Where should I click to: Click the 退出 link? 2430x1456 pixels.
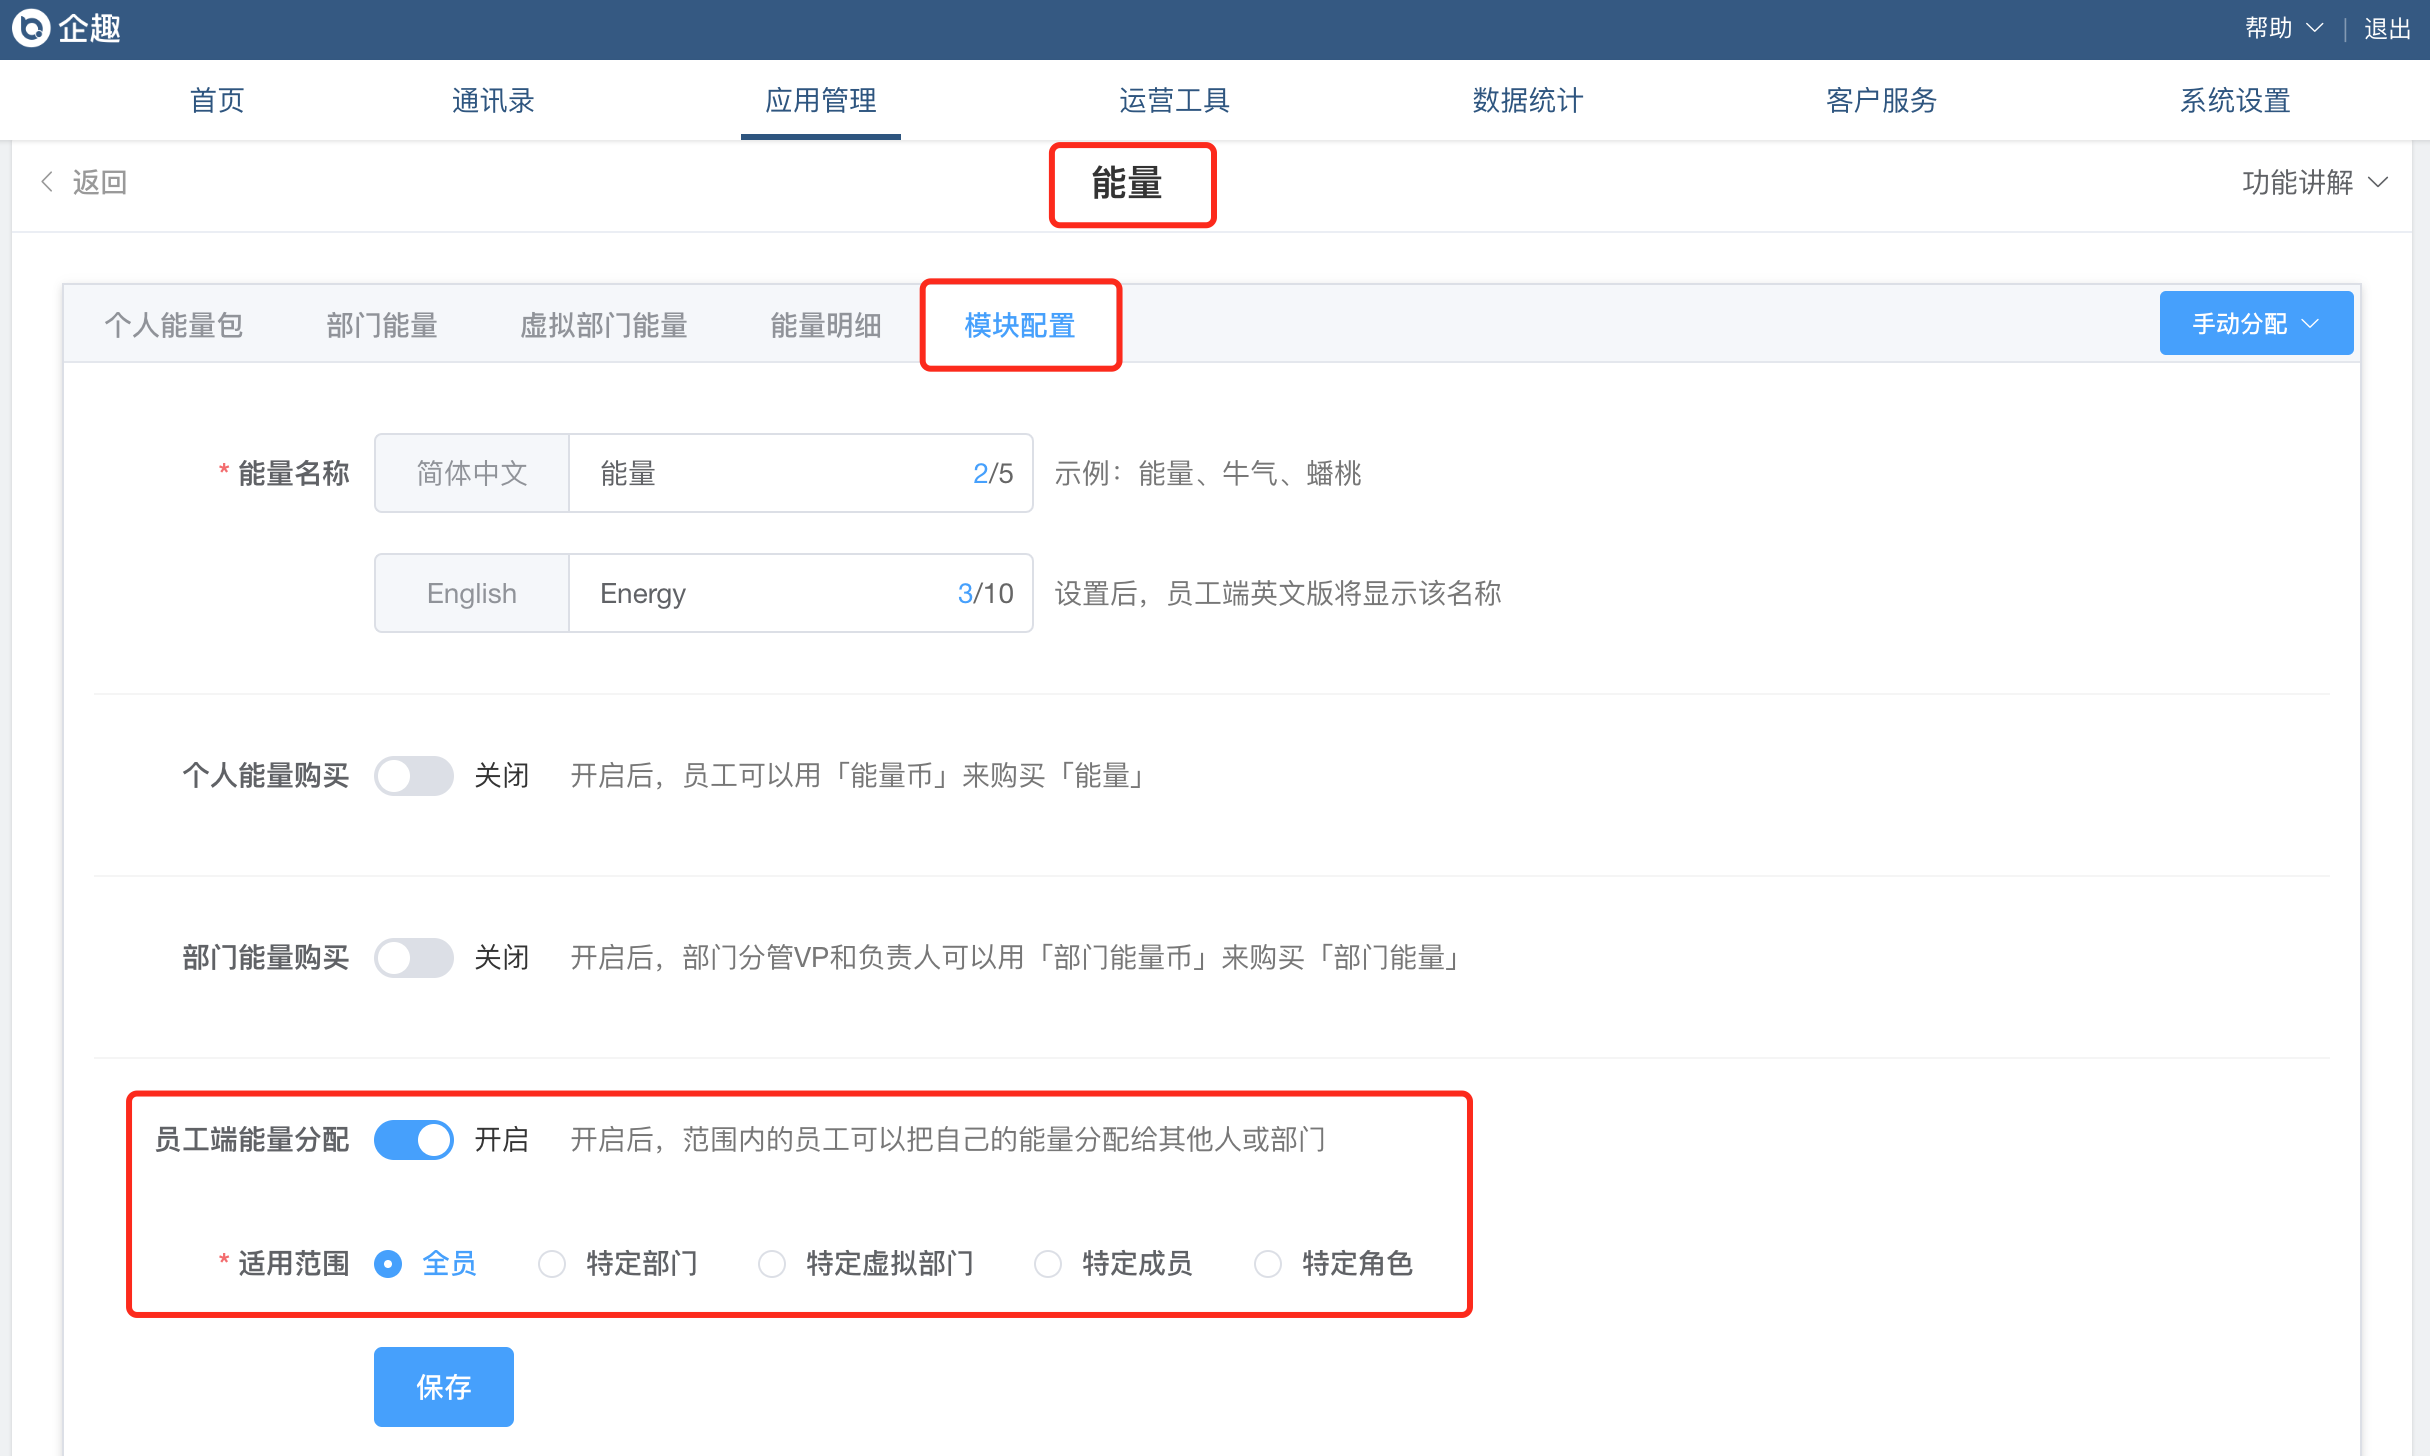coord(2386,28)
